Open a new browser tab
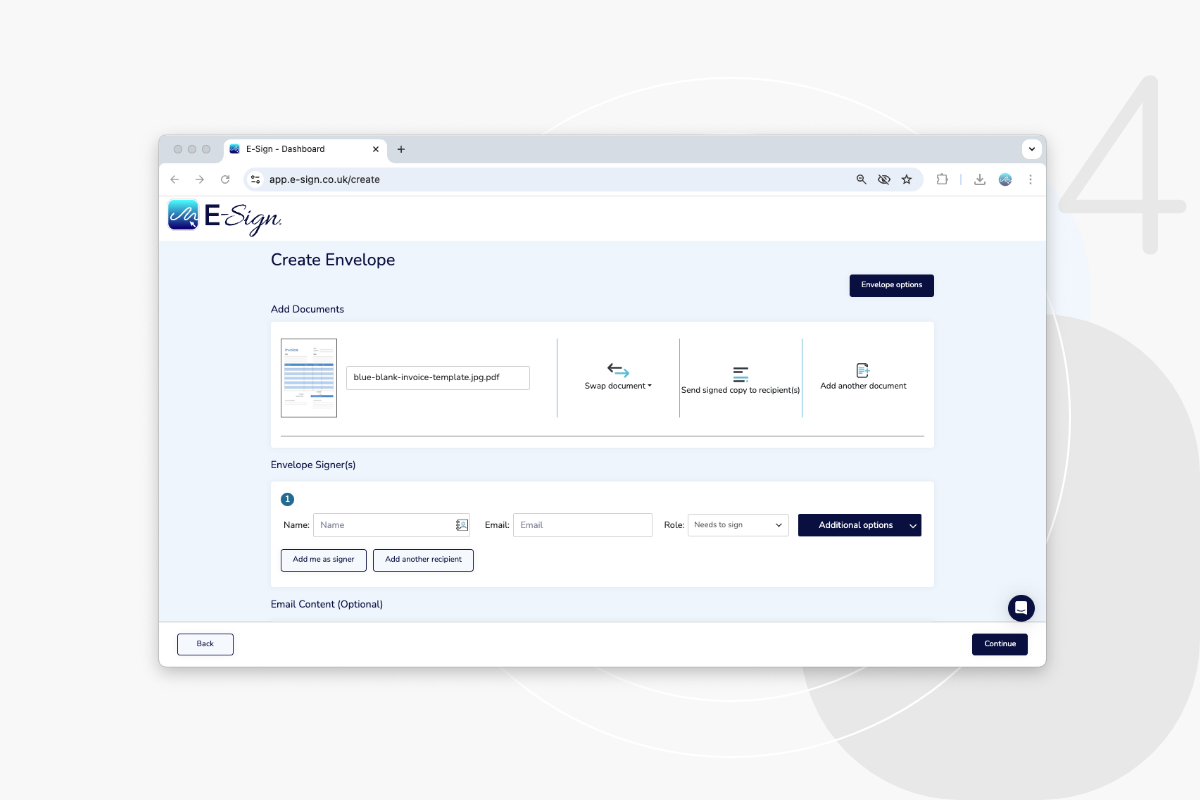1200x800 pixels. pos(401,149)
